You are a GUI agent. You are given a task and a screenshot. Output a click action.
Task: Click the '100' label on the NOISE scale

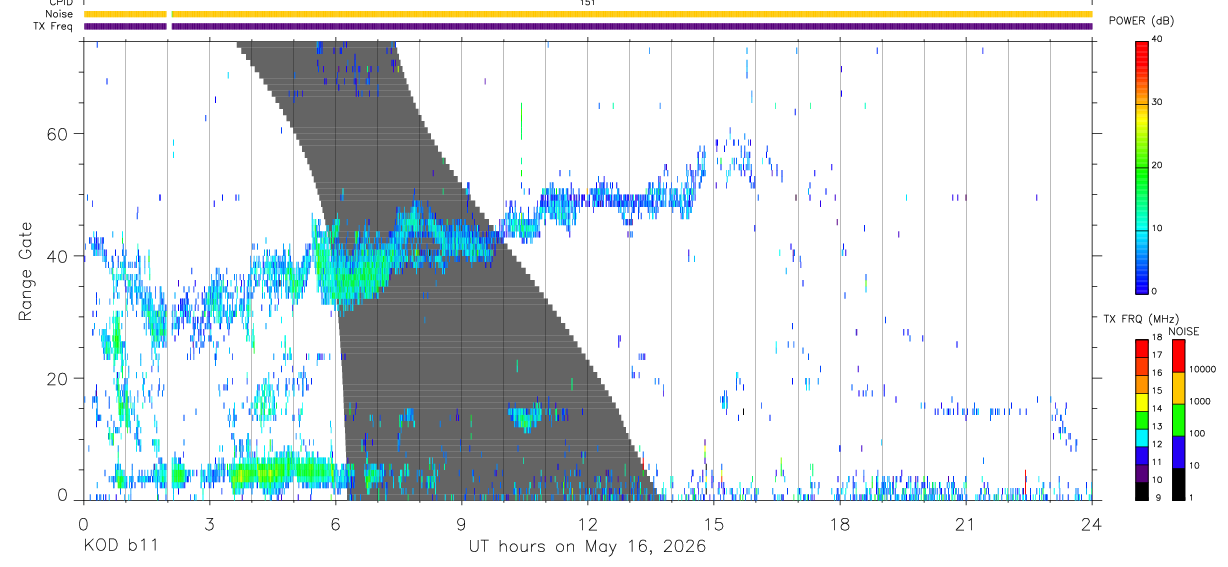[1199, 434]
